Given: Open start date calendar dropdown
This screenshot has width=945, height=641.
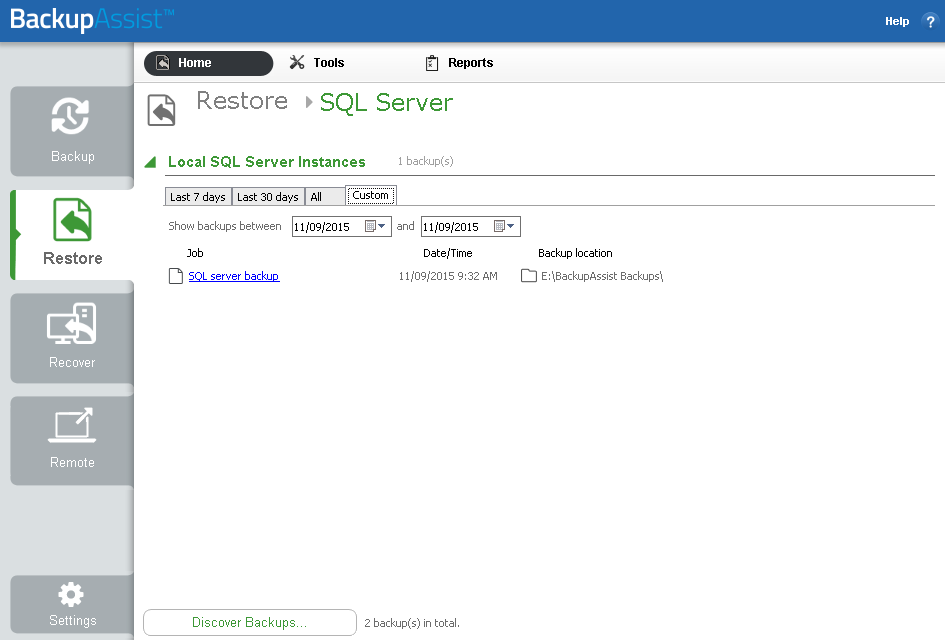Looking at the screenshot, I should click(375, 226).
